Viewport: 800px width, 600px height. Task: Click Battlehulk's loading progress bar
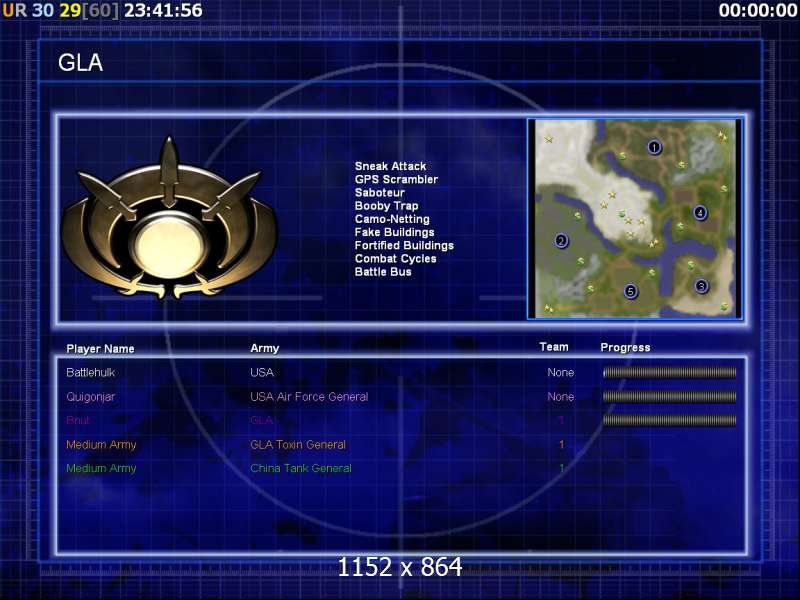pos(669,372)
